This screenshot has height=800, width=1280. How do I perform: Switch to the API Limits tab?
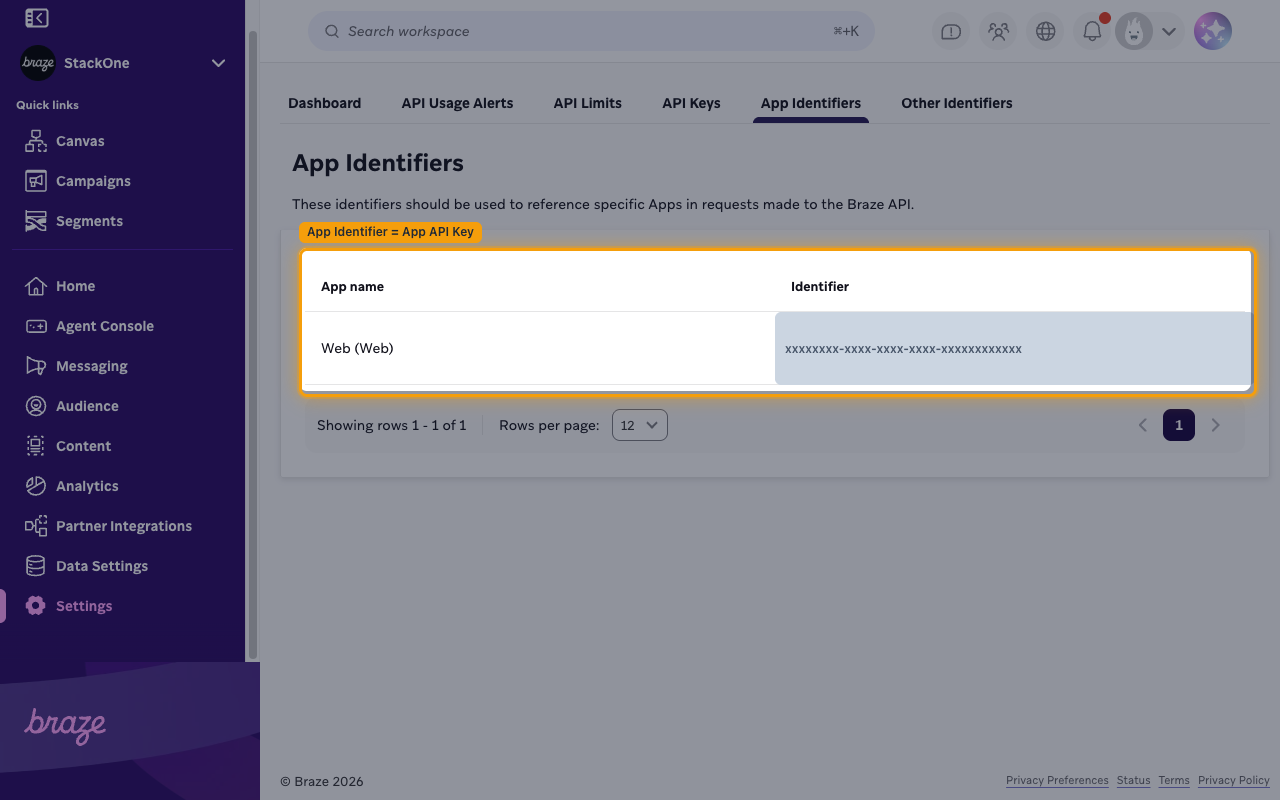pos(587,103)
